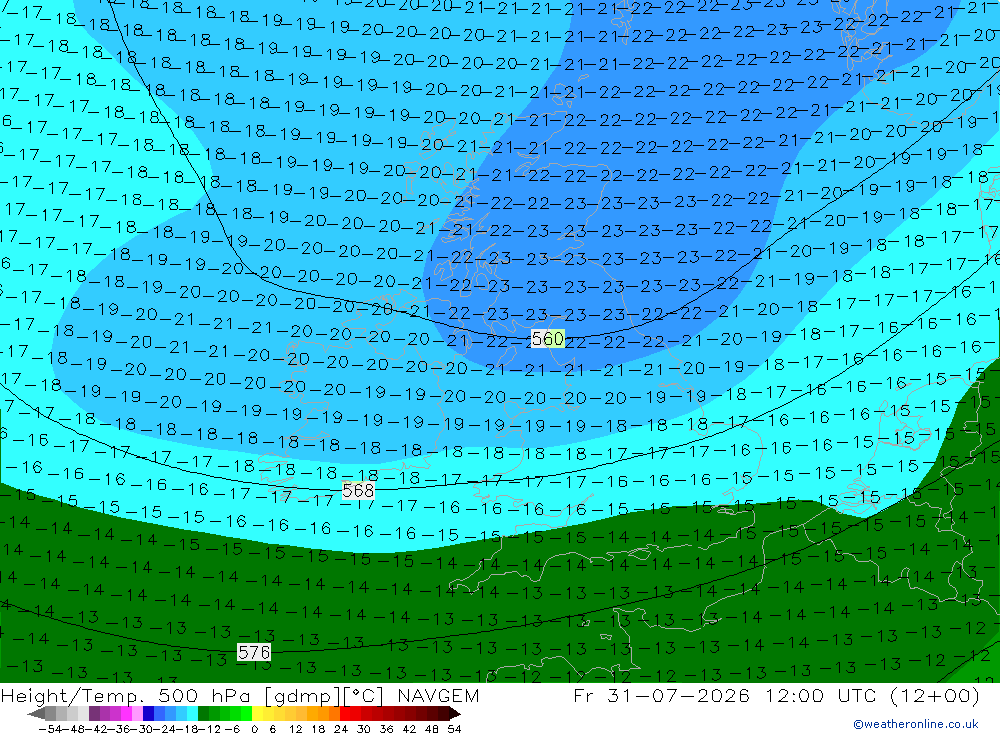Screen dimensions: 1000x733
Task: Click the 568 height contour label
Action: (358, 491)
